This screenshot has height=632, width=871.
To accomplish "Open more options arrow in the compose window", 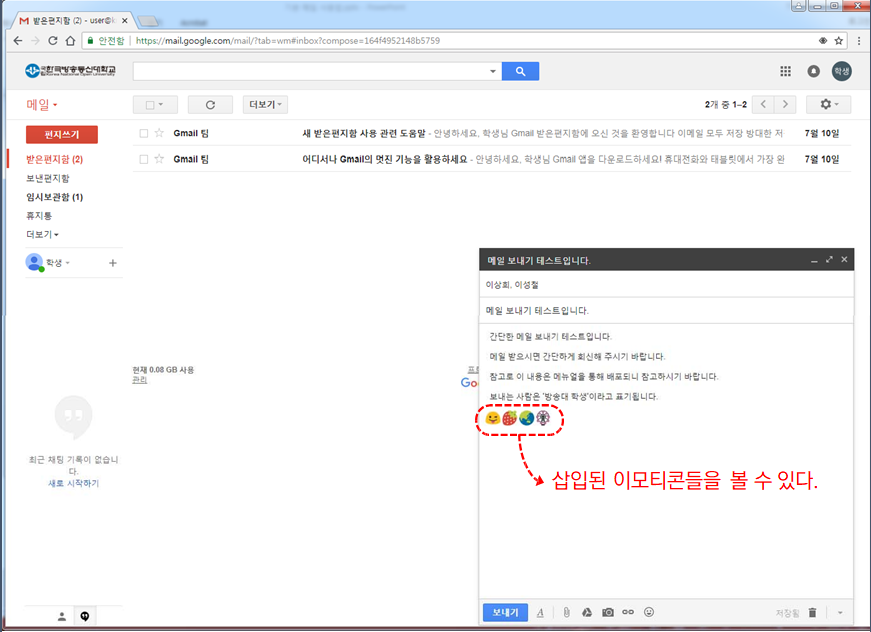I will [840, 613].
